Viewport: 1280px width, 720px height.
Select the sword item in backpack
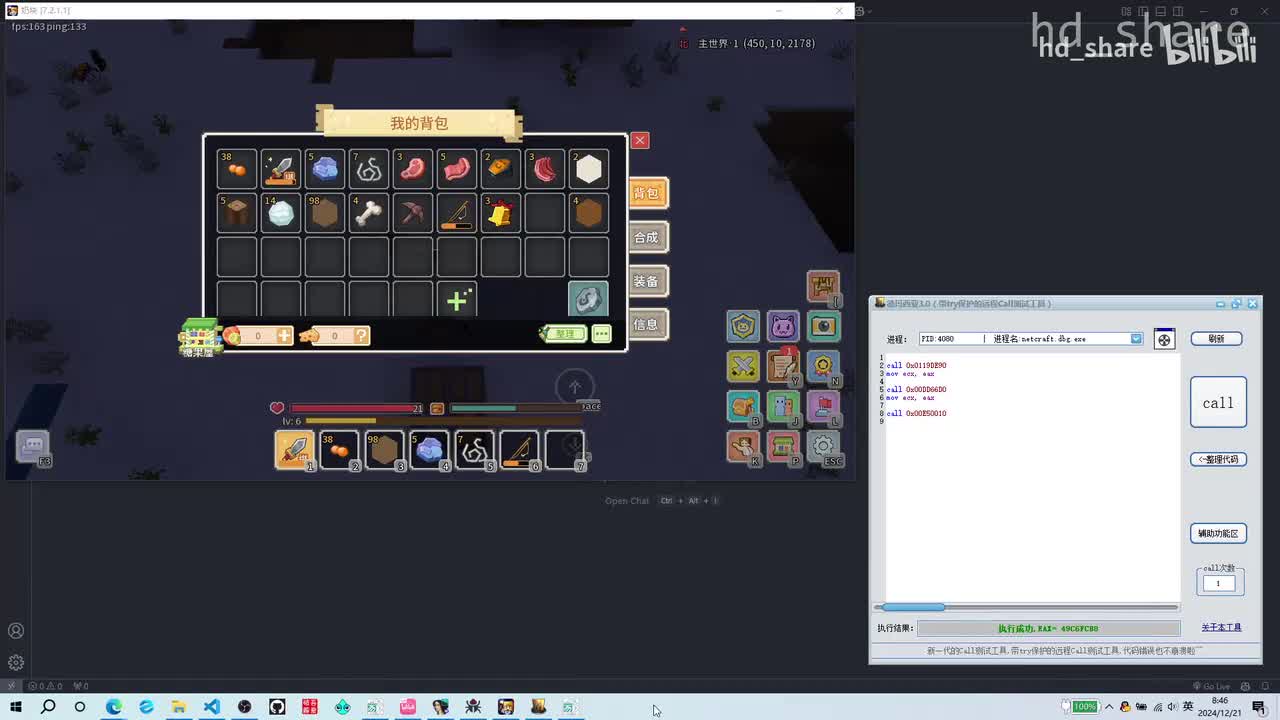point(281,169)
